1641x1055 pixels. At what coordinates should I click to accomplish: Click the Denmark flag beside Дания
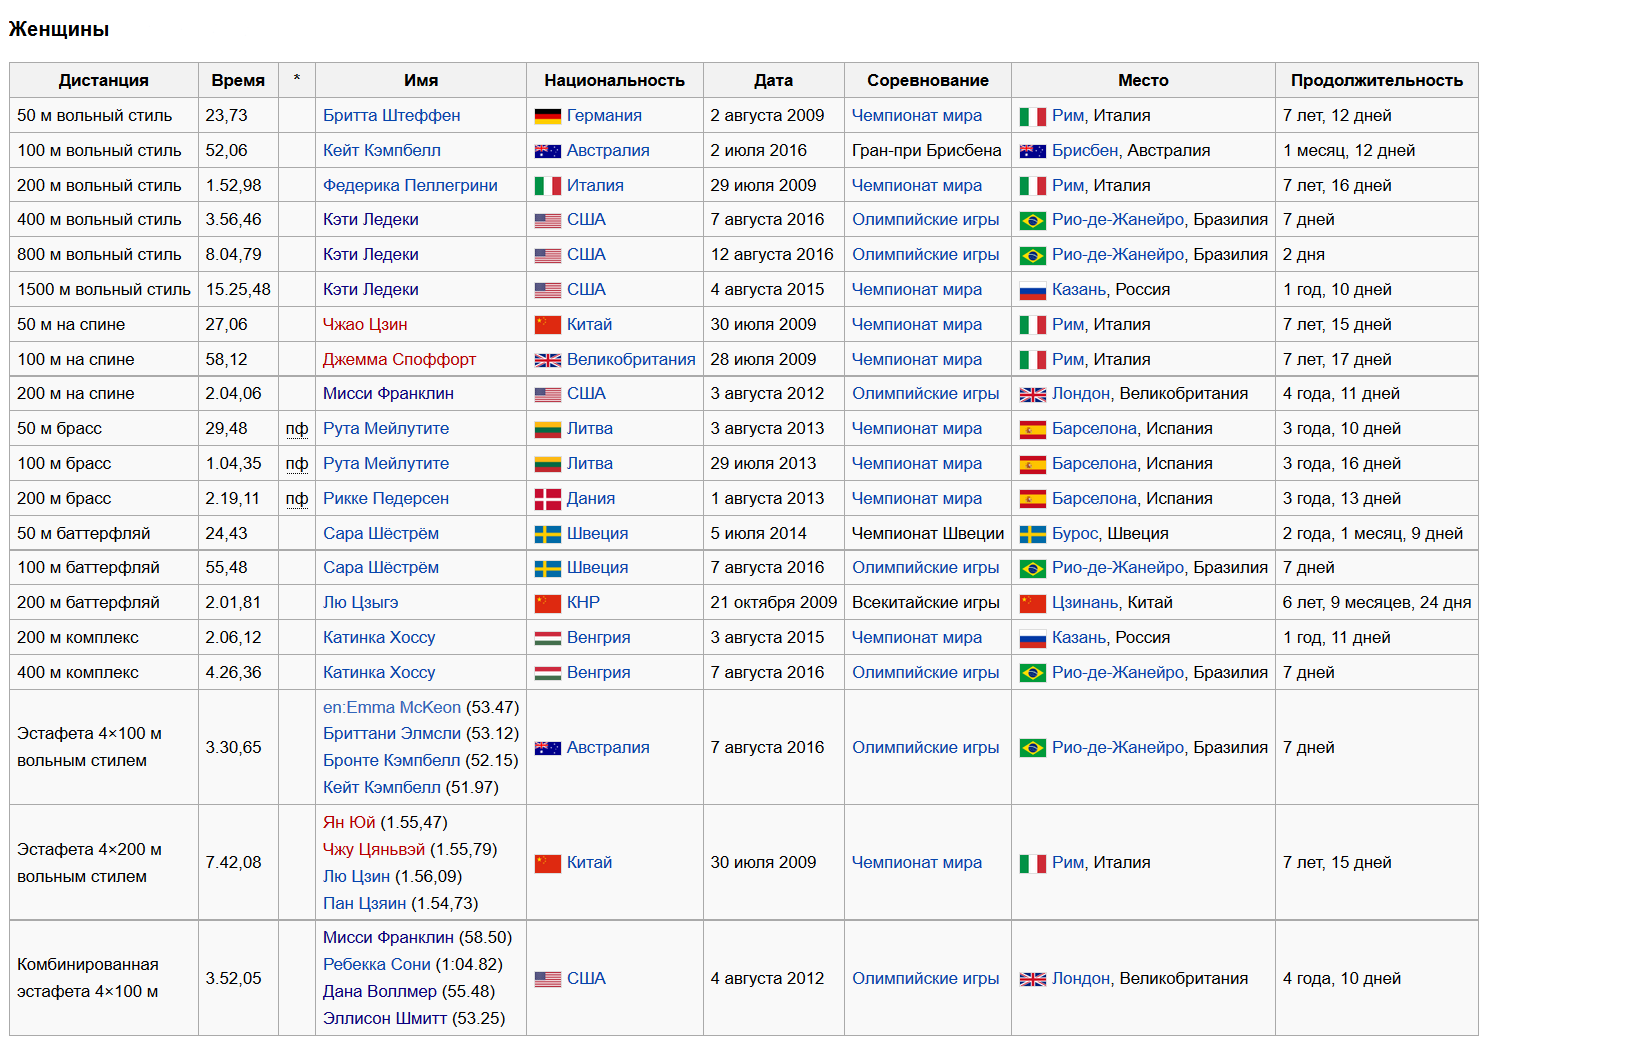547,499
